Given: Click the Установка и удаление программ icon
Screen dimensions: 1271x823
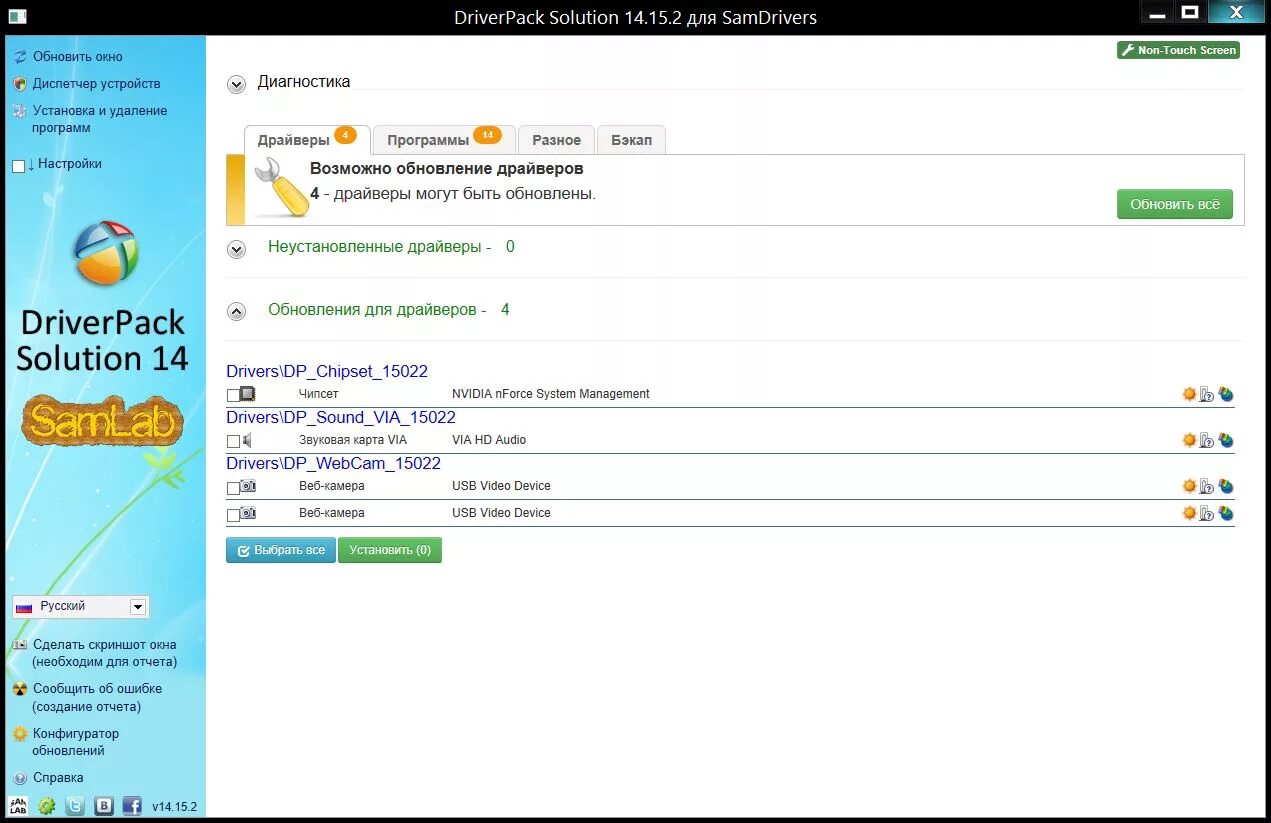Looking at the screenshot, I should pyautogui.click(x=20, y=111).
